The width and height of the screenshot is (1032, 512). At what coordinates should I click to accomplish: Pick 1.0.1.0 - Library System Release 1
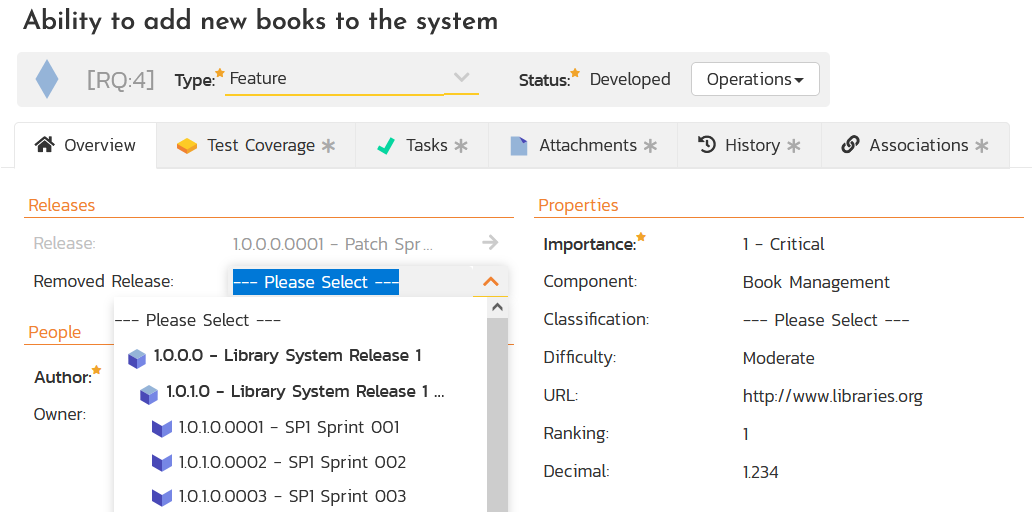pos(304,392)
